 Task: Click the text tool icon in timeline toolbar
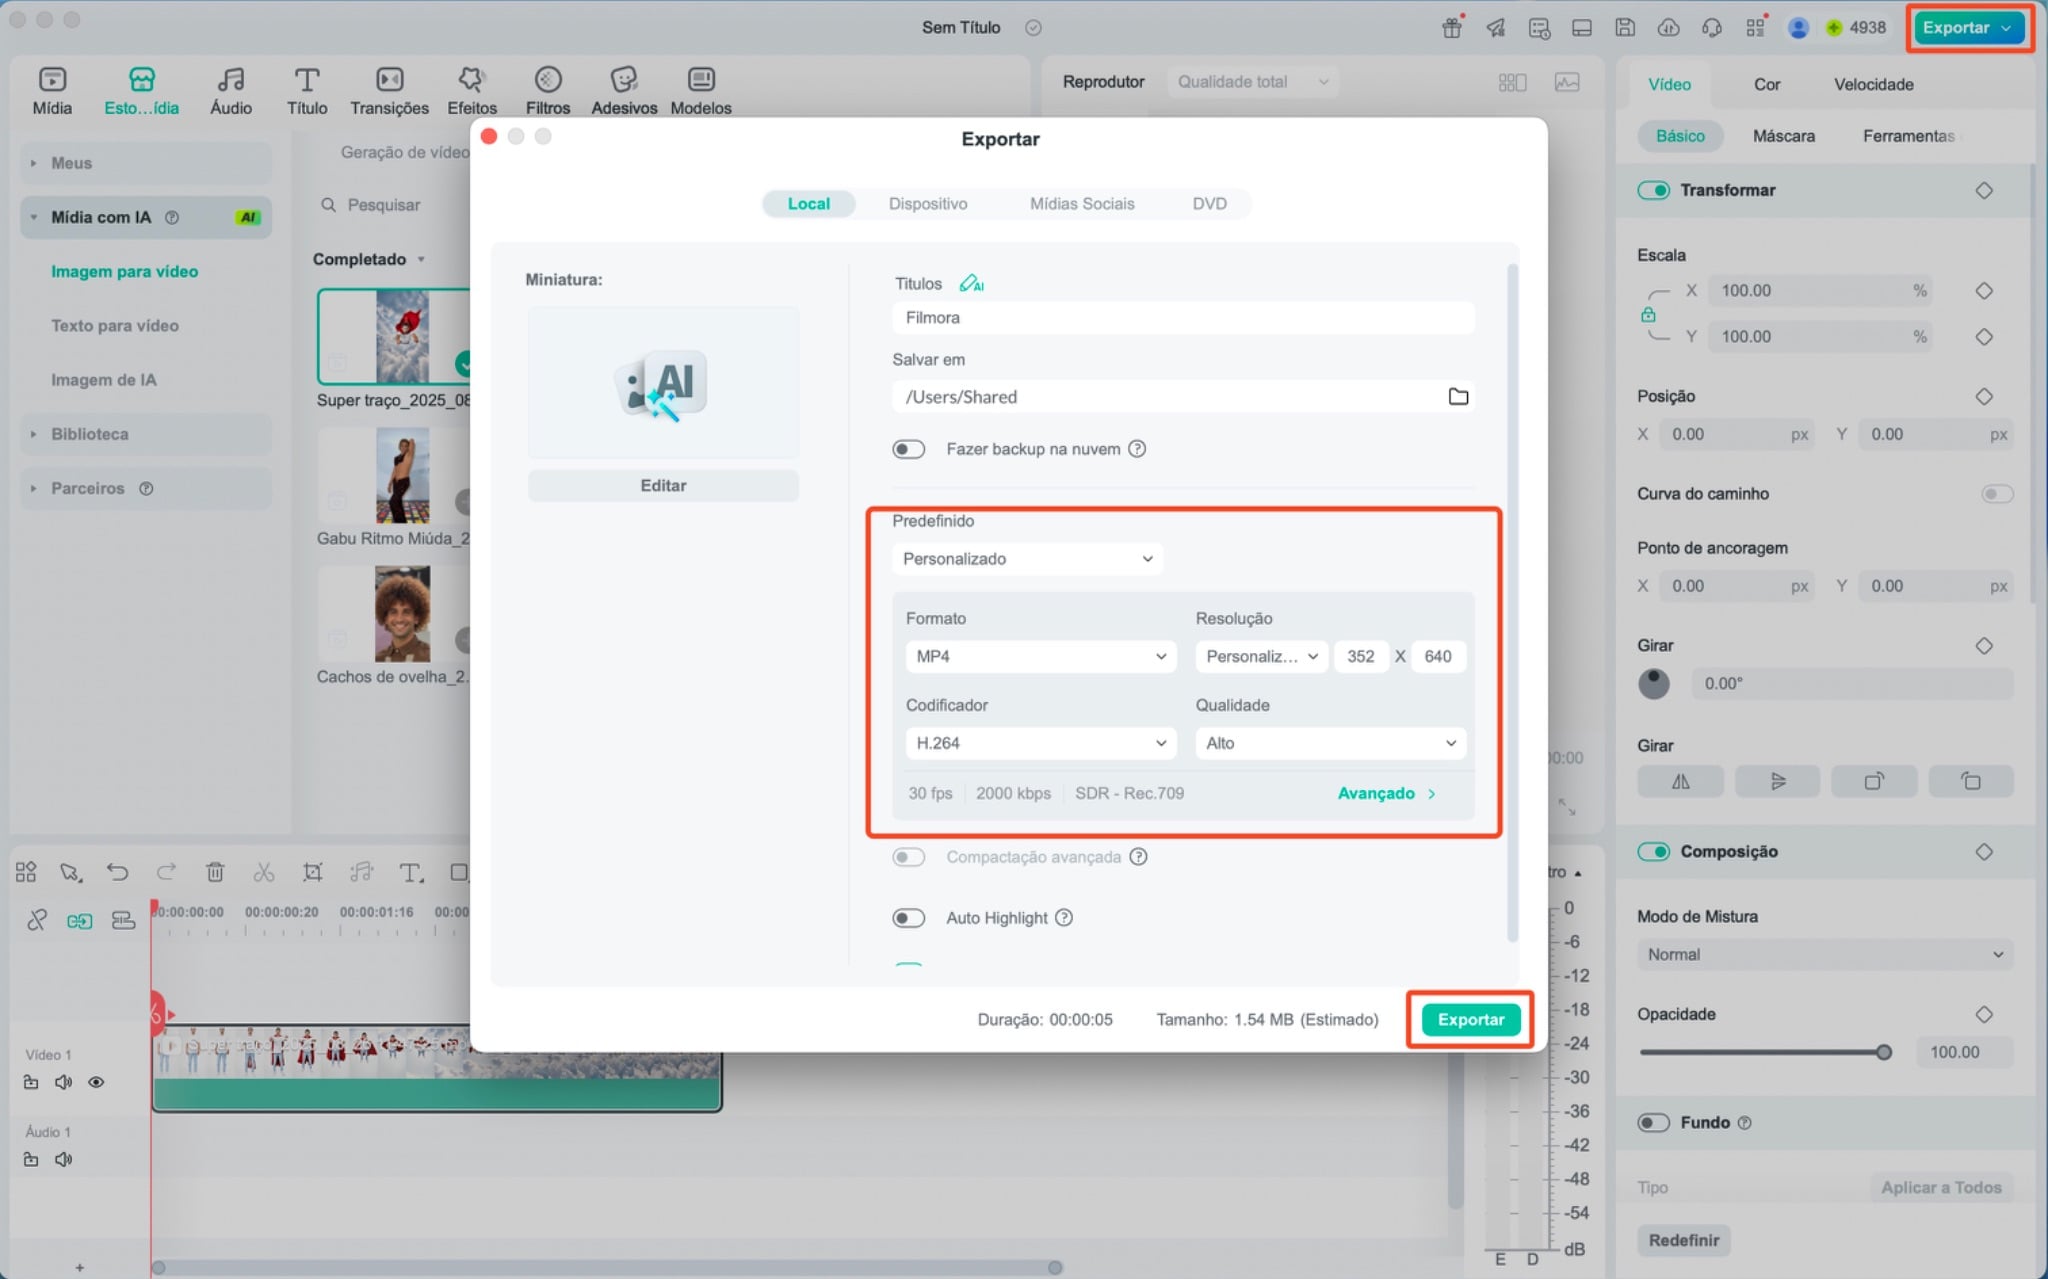(411, 872)
